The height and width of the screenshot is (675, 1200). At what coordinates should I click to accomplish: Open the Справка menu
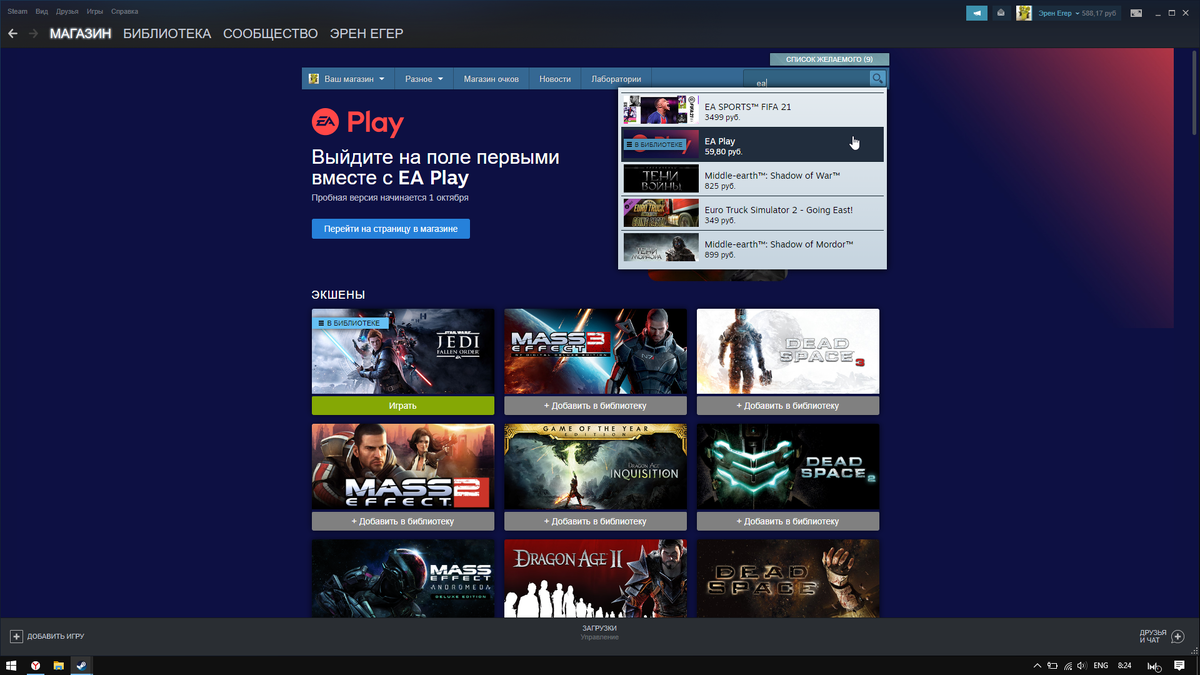coord(125,11)
